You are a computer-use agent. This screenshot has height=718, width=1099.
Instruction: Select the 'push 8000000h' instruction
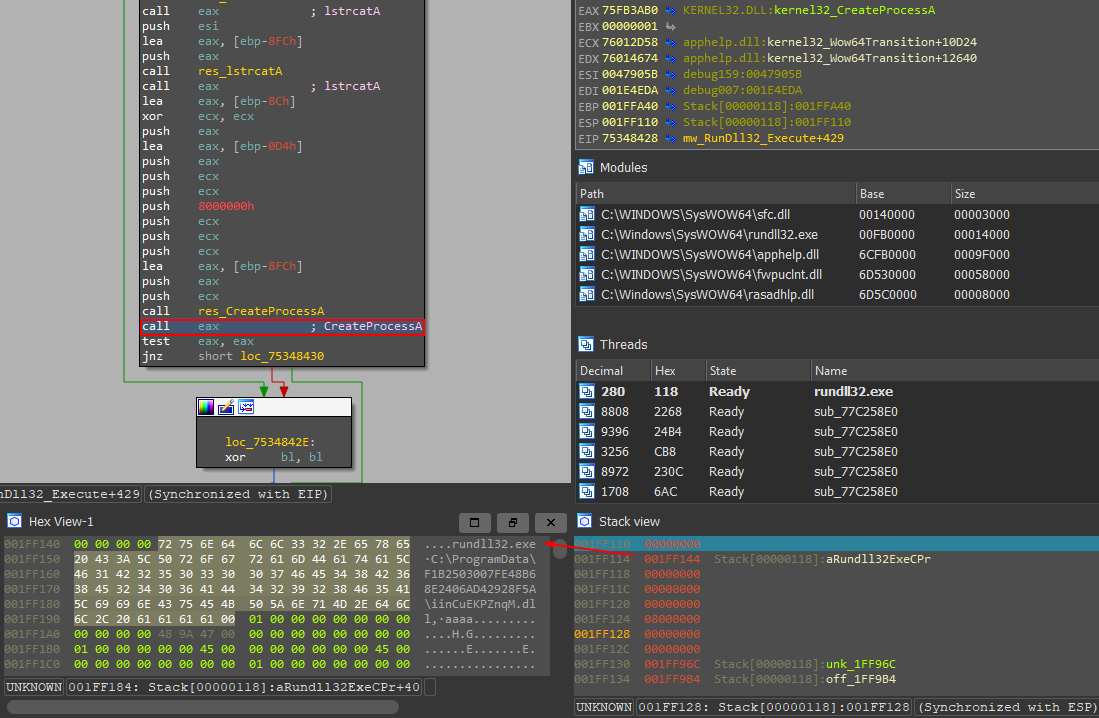[x=198, y=206]
